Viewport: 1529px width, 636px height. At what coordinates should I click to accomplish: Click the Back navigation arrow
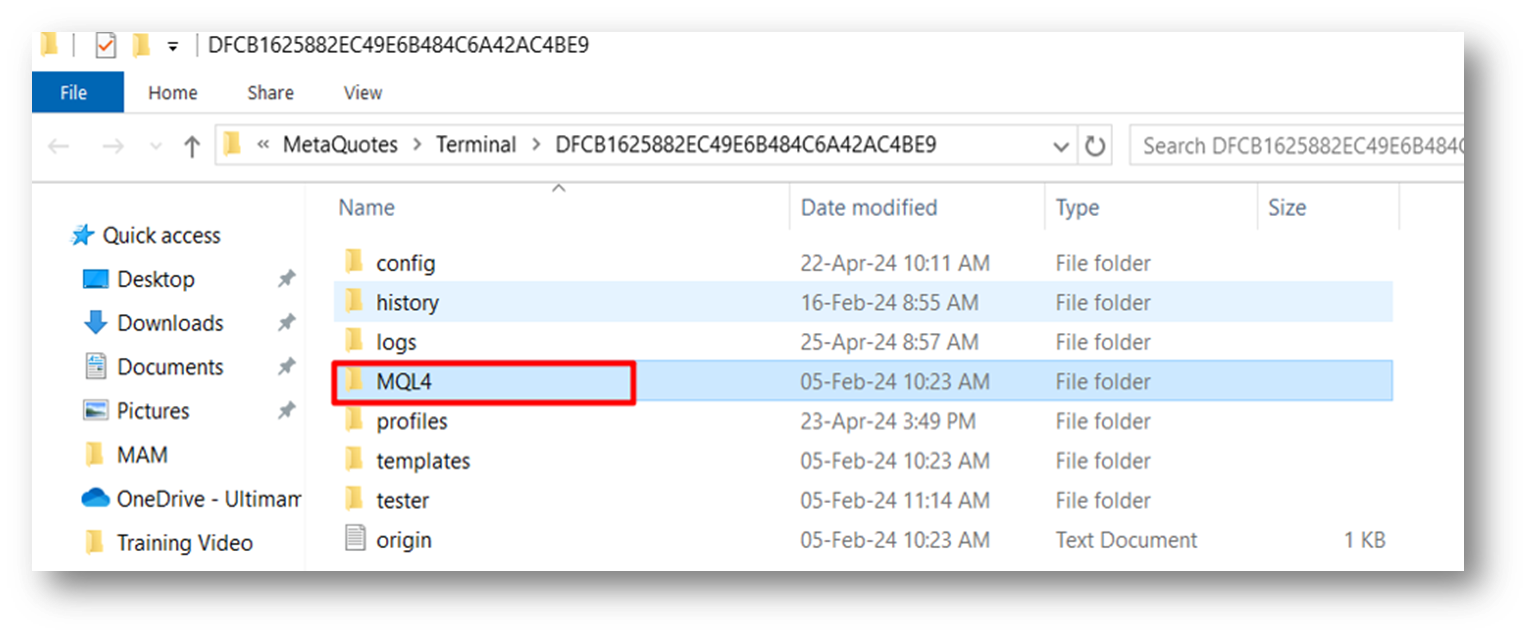[x=58, y=146]
